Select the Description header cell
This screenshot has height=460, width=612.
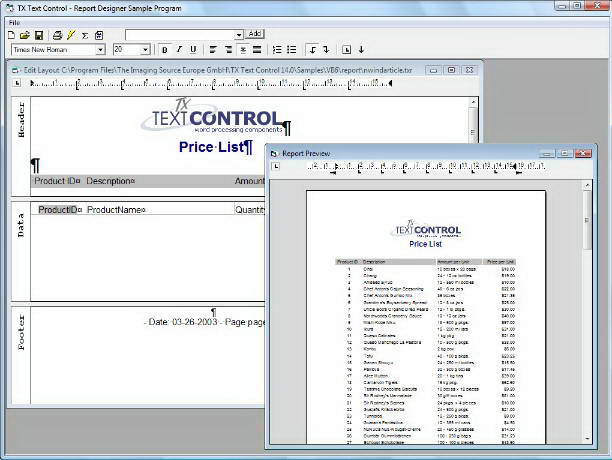tap(110, 181)
